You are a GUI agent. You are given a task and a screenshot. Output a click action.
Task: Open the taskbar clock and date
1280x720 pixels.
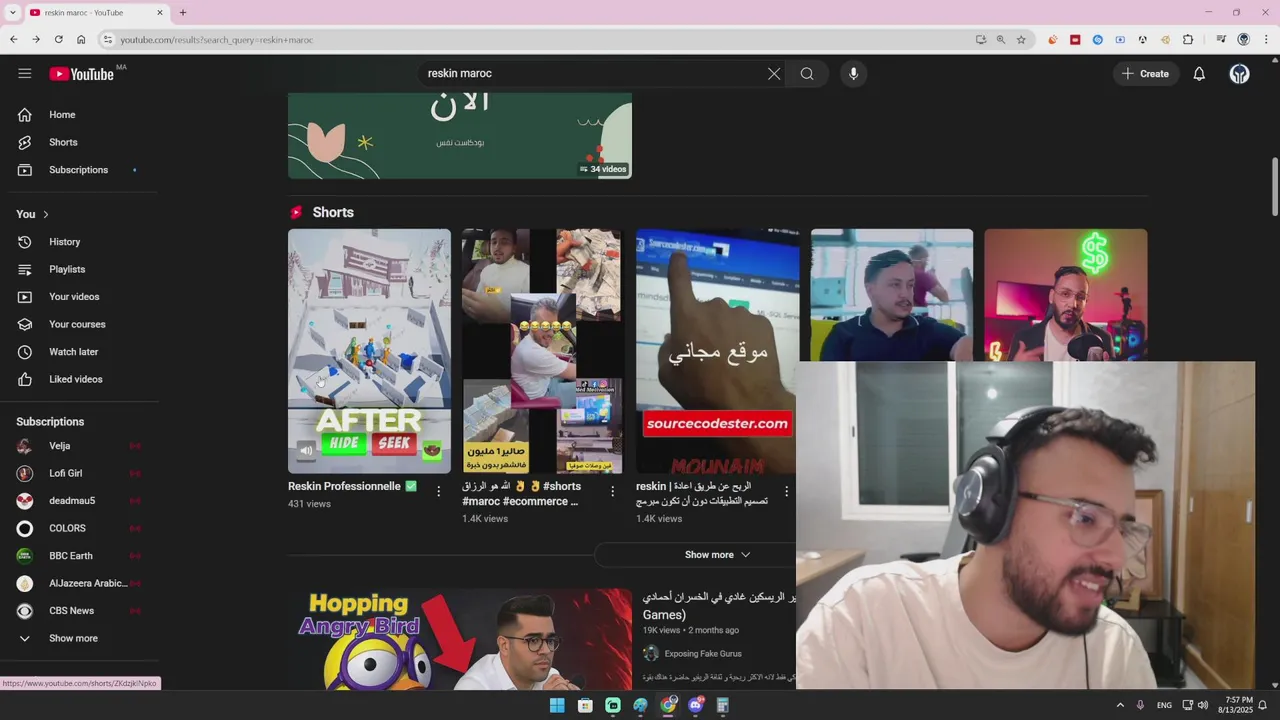(x=1235, y=705)
